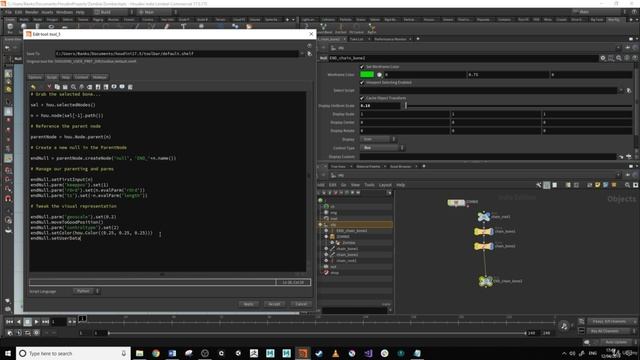Click the Jump to first frame playback button
This screenshot has height=360, width=640.
(9, 322)
